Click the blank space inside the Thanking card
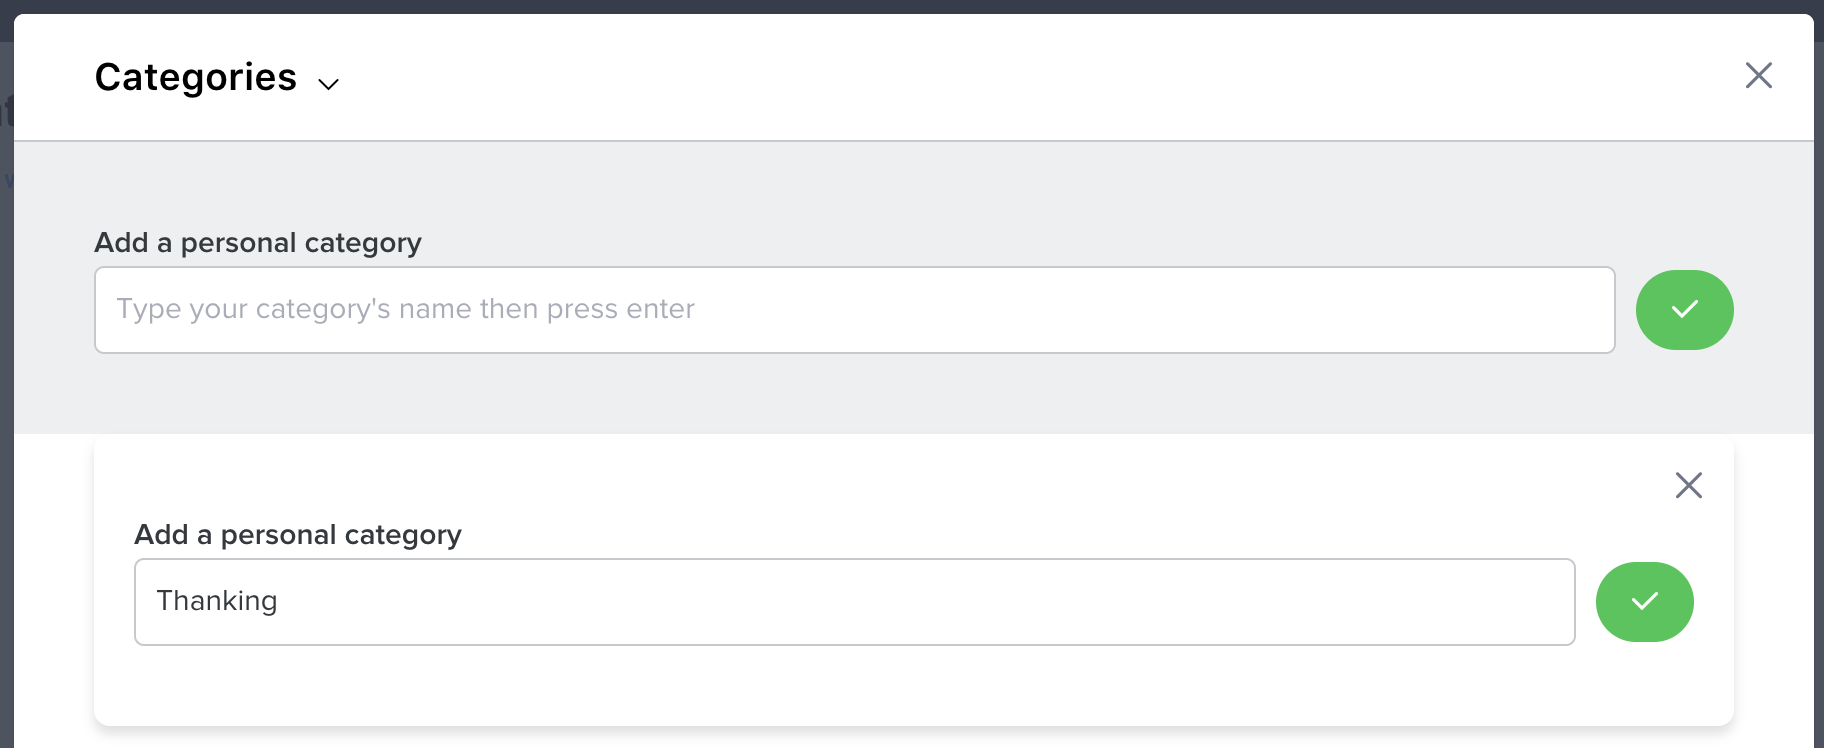 click(900, 685)
